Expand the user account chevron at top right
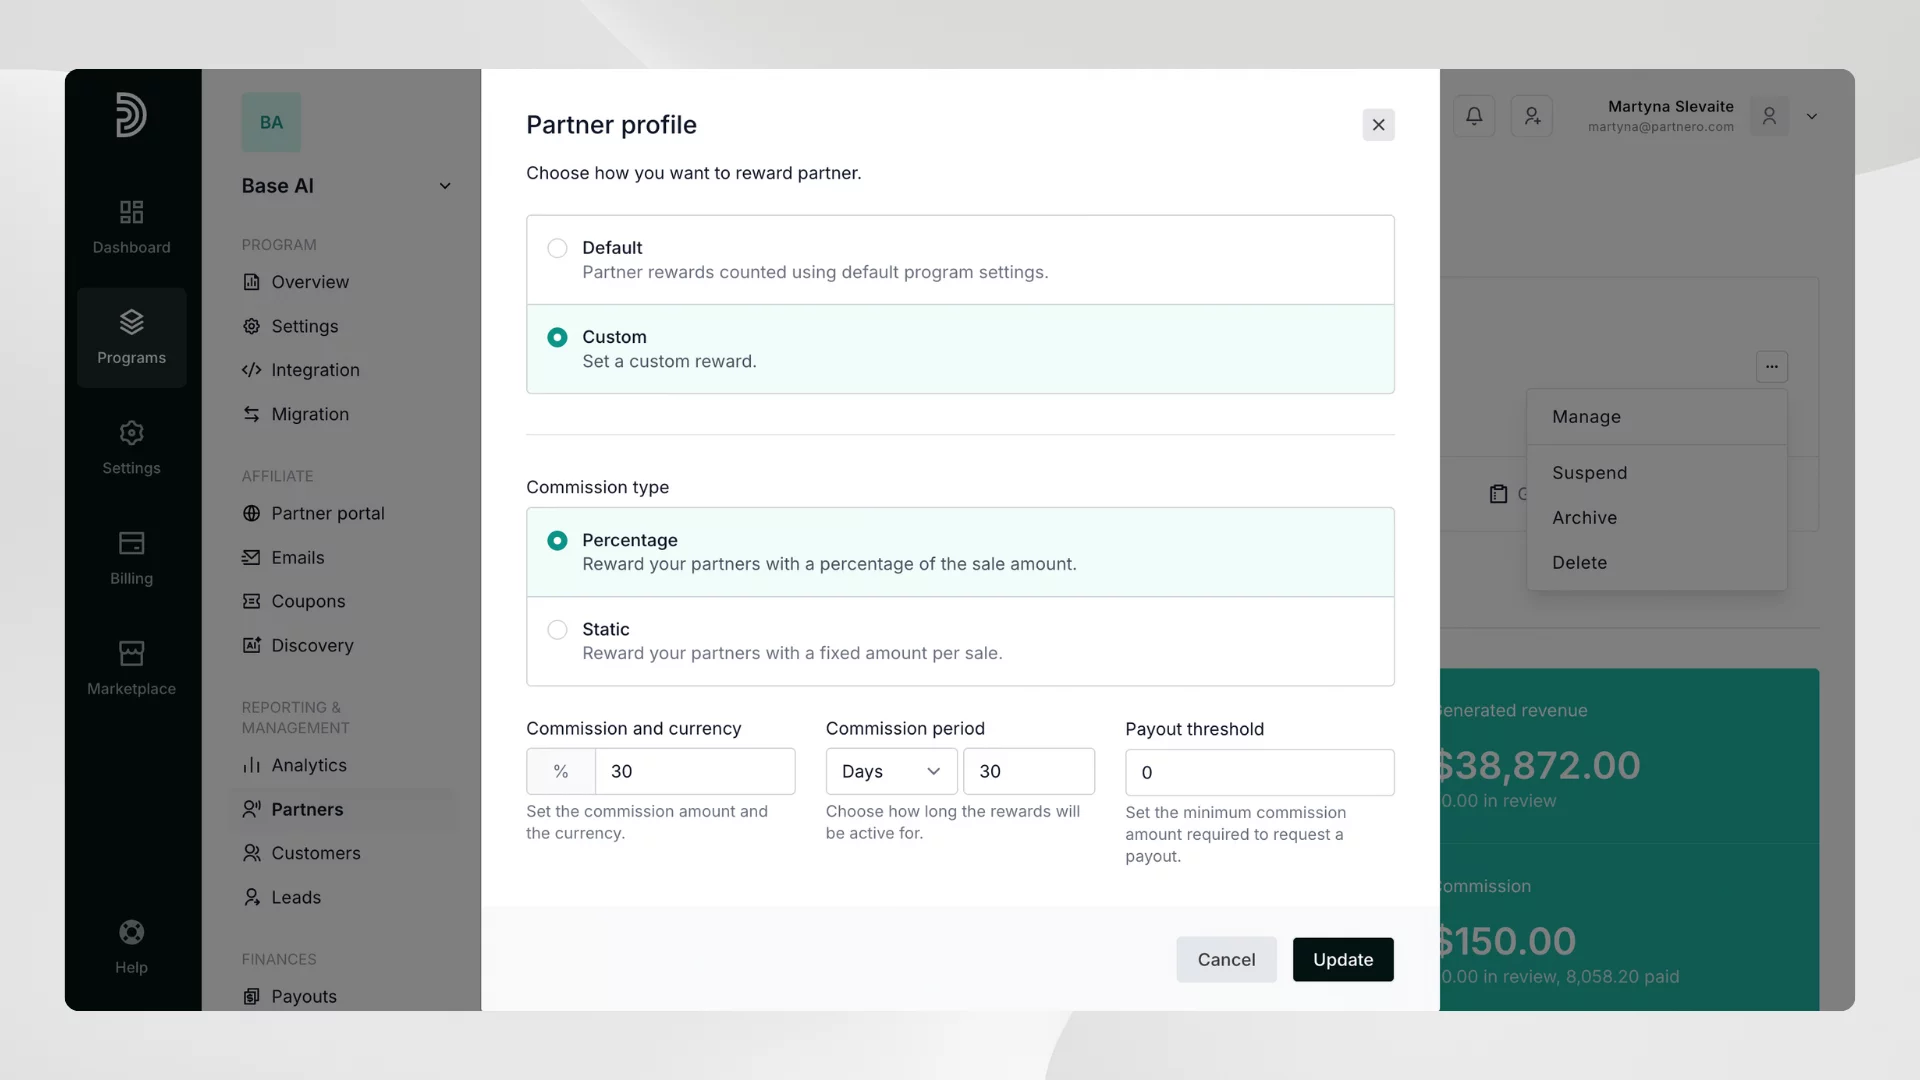 (x=1813, y=116)
